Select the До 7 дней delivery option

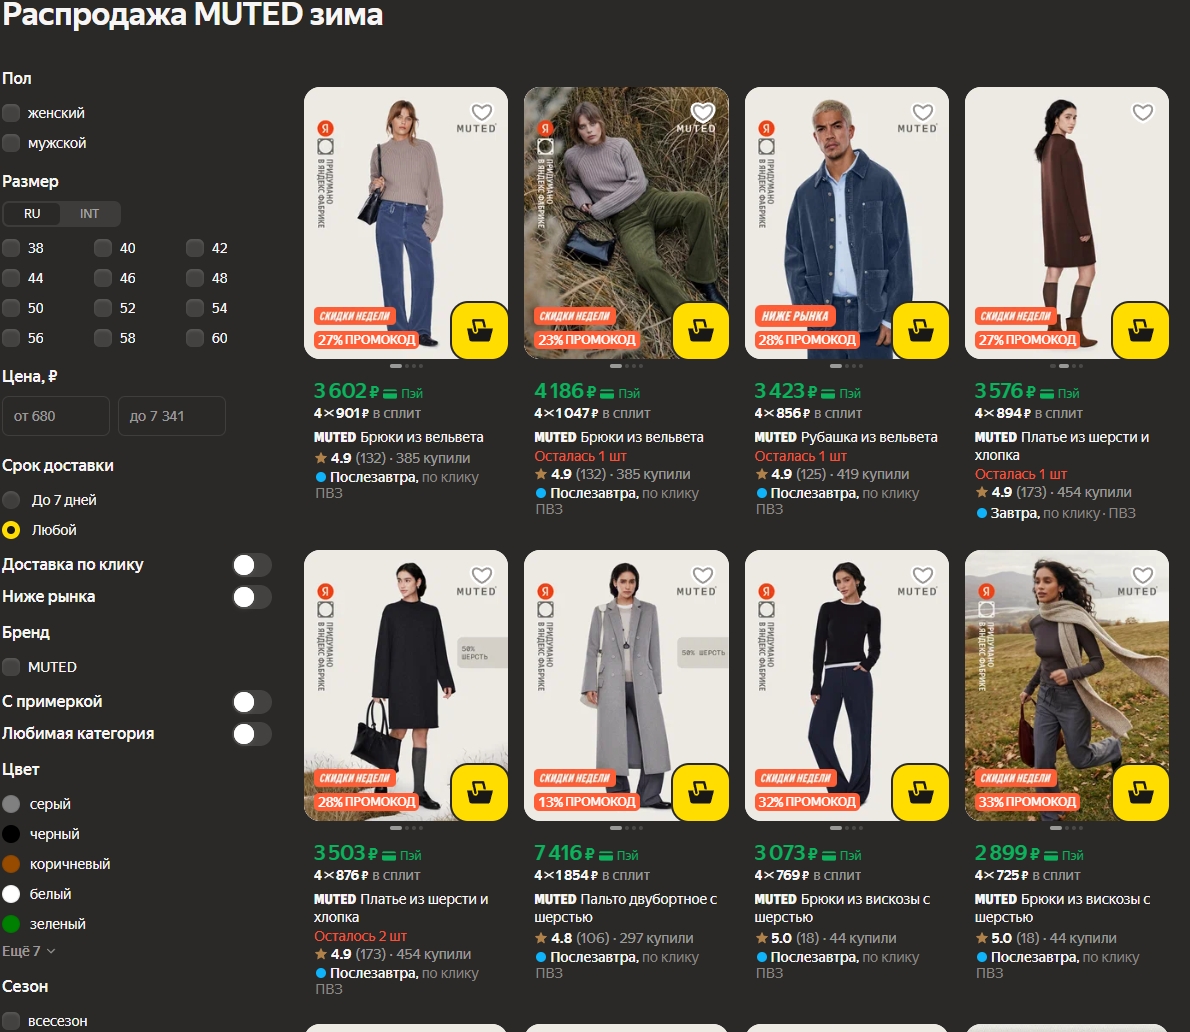pyautogui.click(x=11, y=500)
